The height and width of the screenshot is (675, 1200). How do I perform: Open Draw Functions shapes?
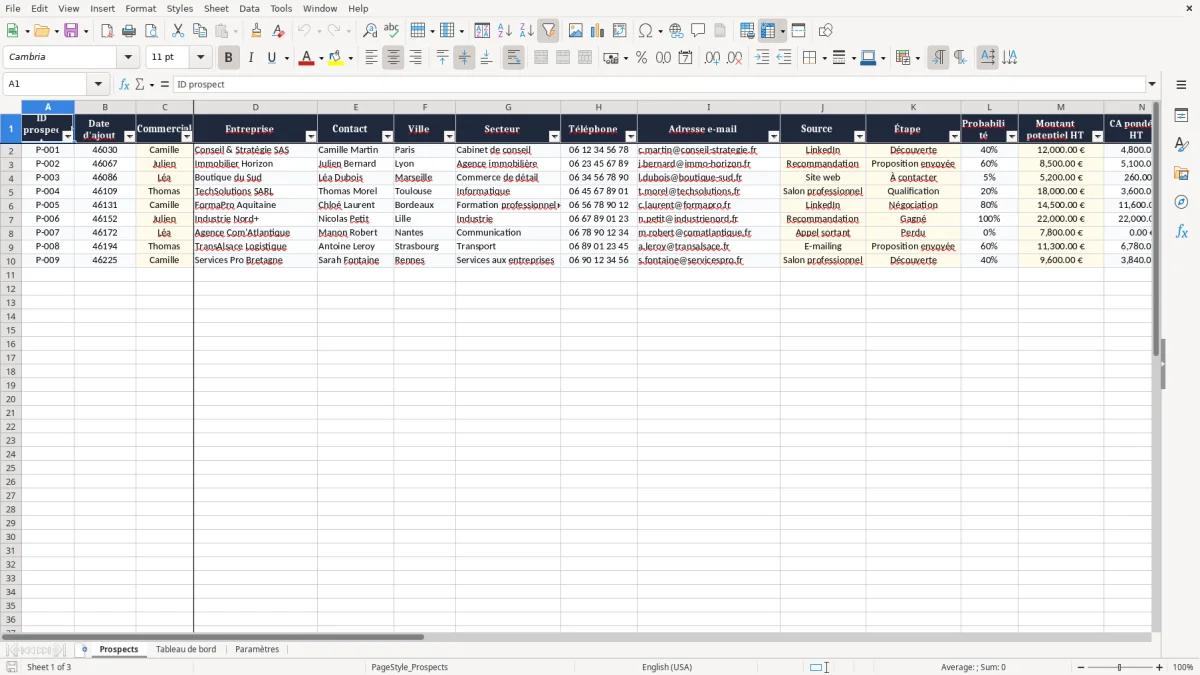tap(826, 31)
